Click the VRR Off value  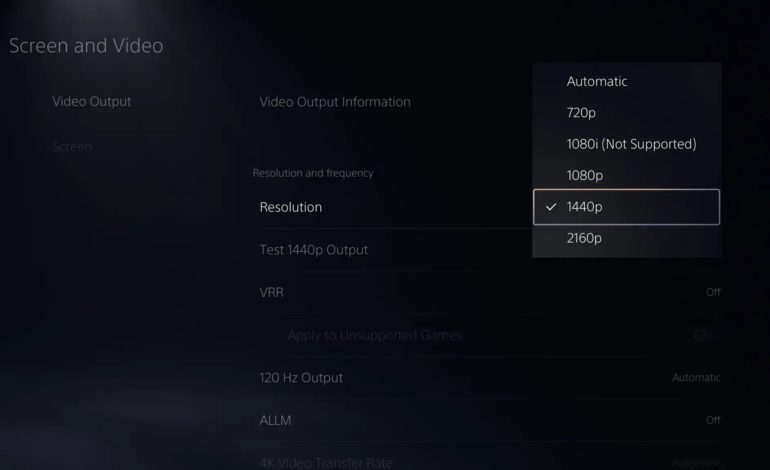click(712, 292)
